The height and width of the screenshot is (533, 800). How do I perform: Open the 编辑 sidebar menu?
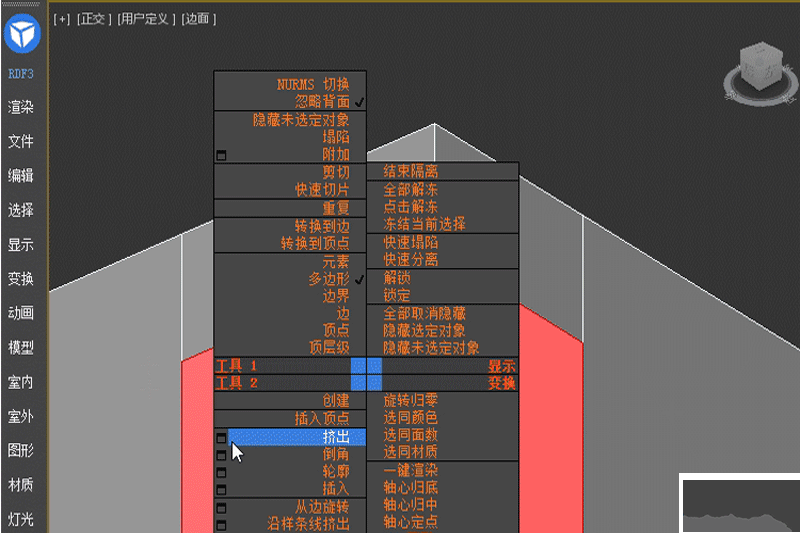tap(21, 175)
